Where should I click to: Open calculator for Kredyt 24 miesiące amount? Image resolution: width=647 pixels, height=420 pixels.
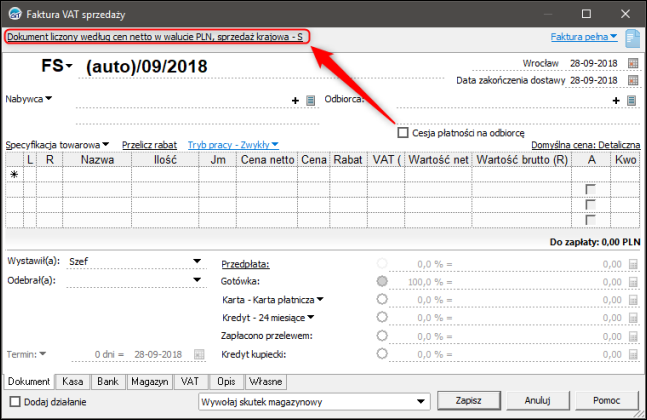pos(633,318)
